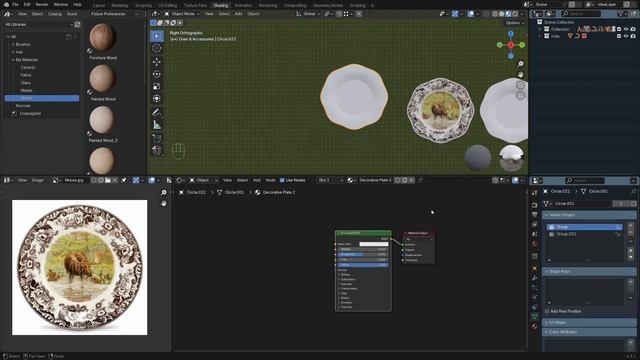Open the File menu
This screenshot has height=360, width=640.
click(15, 4)
